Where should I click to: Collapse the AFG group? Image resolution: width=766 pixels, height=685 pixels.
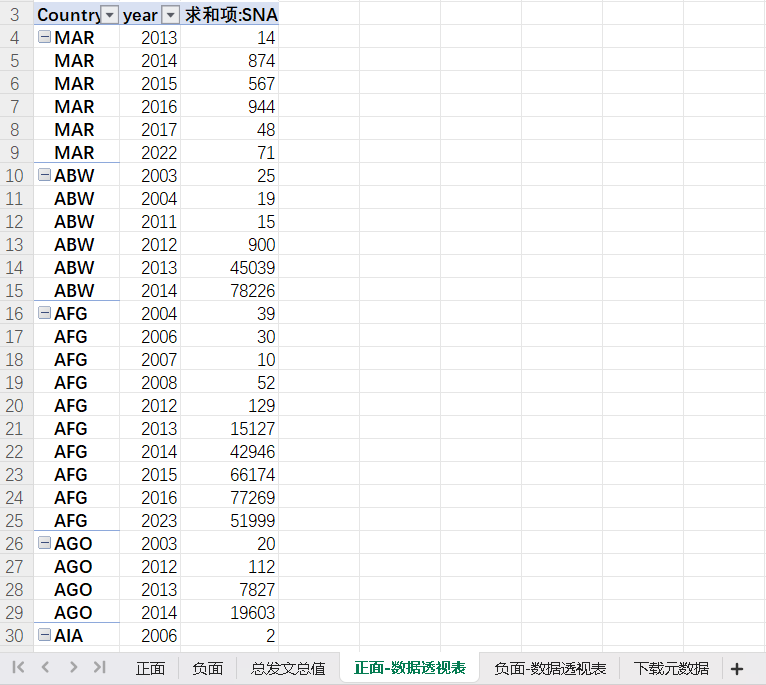pos(44,313)
